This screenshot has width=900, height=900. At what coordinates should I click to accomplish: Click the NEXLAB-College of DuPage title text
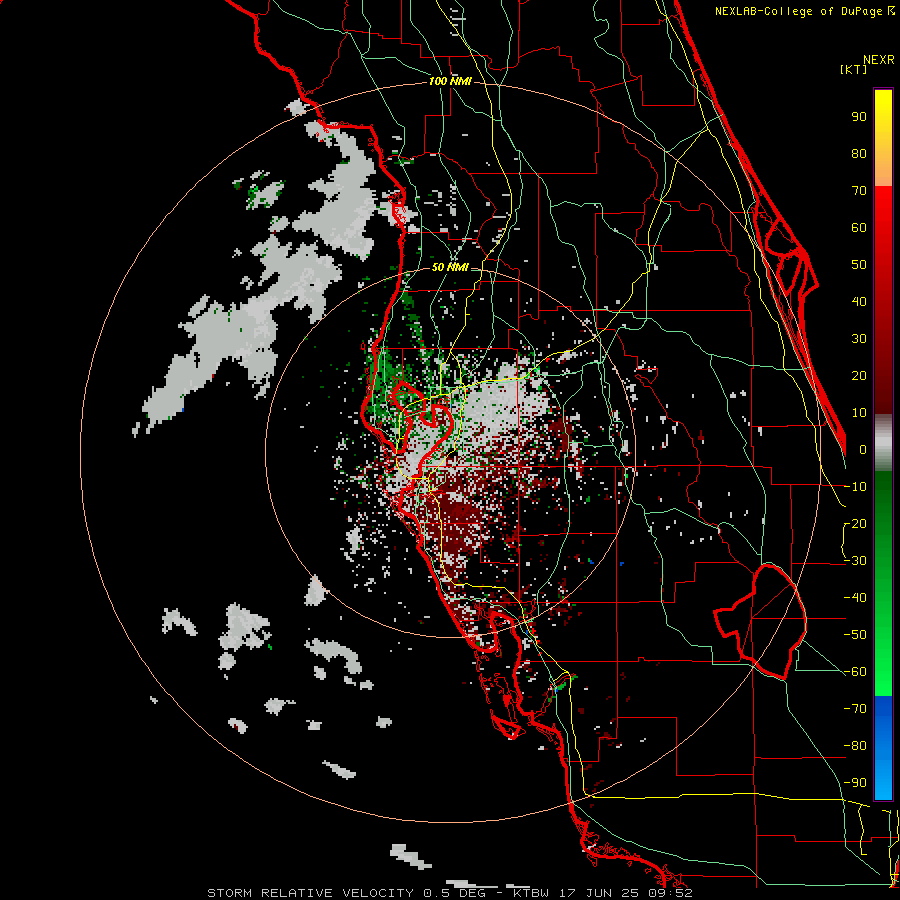pos(804,11)
